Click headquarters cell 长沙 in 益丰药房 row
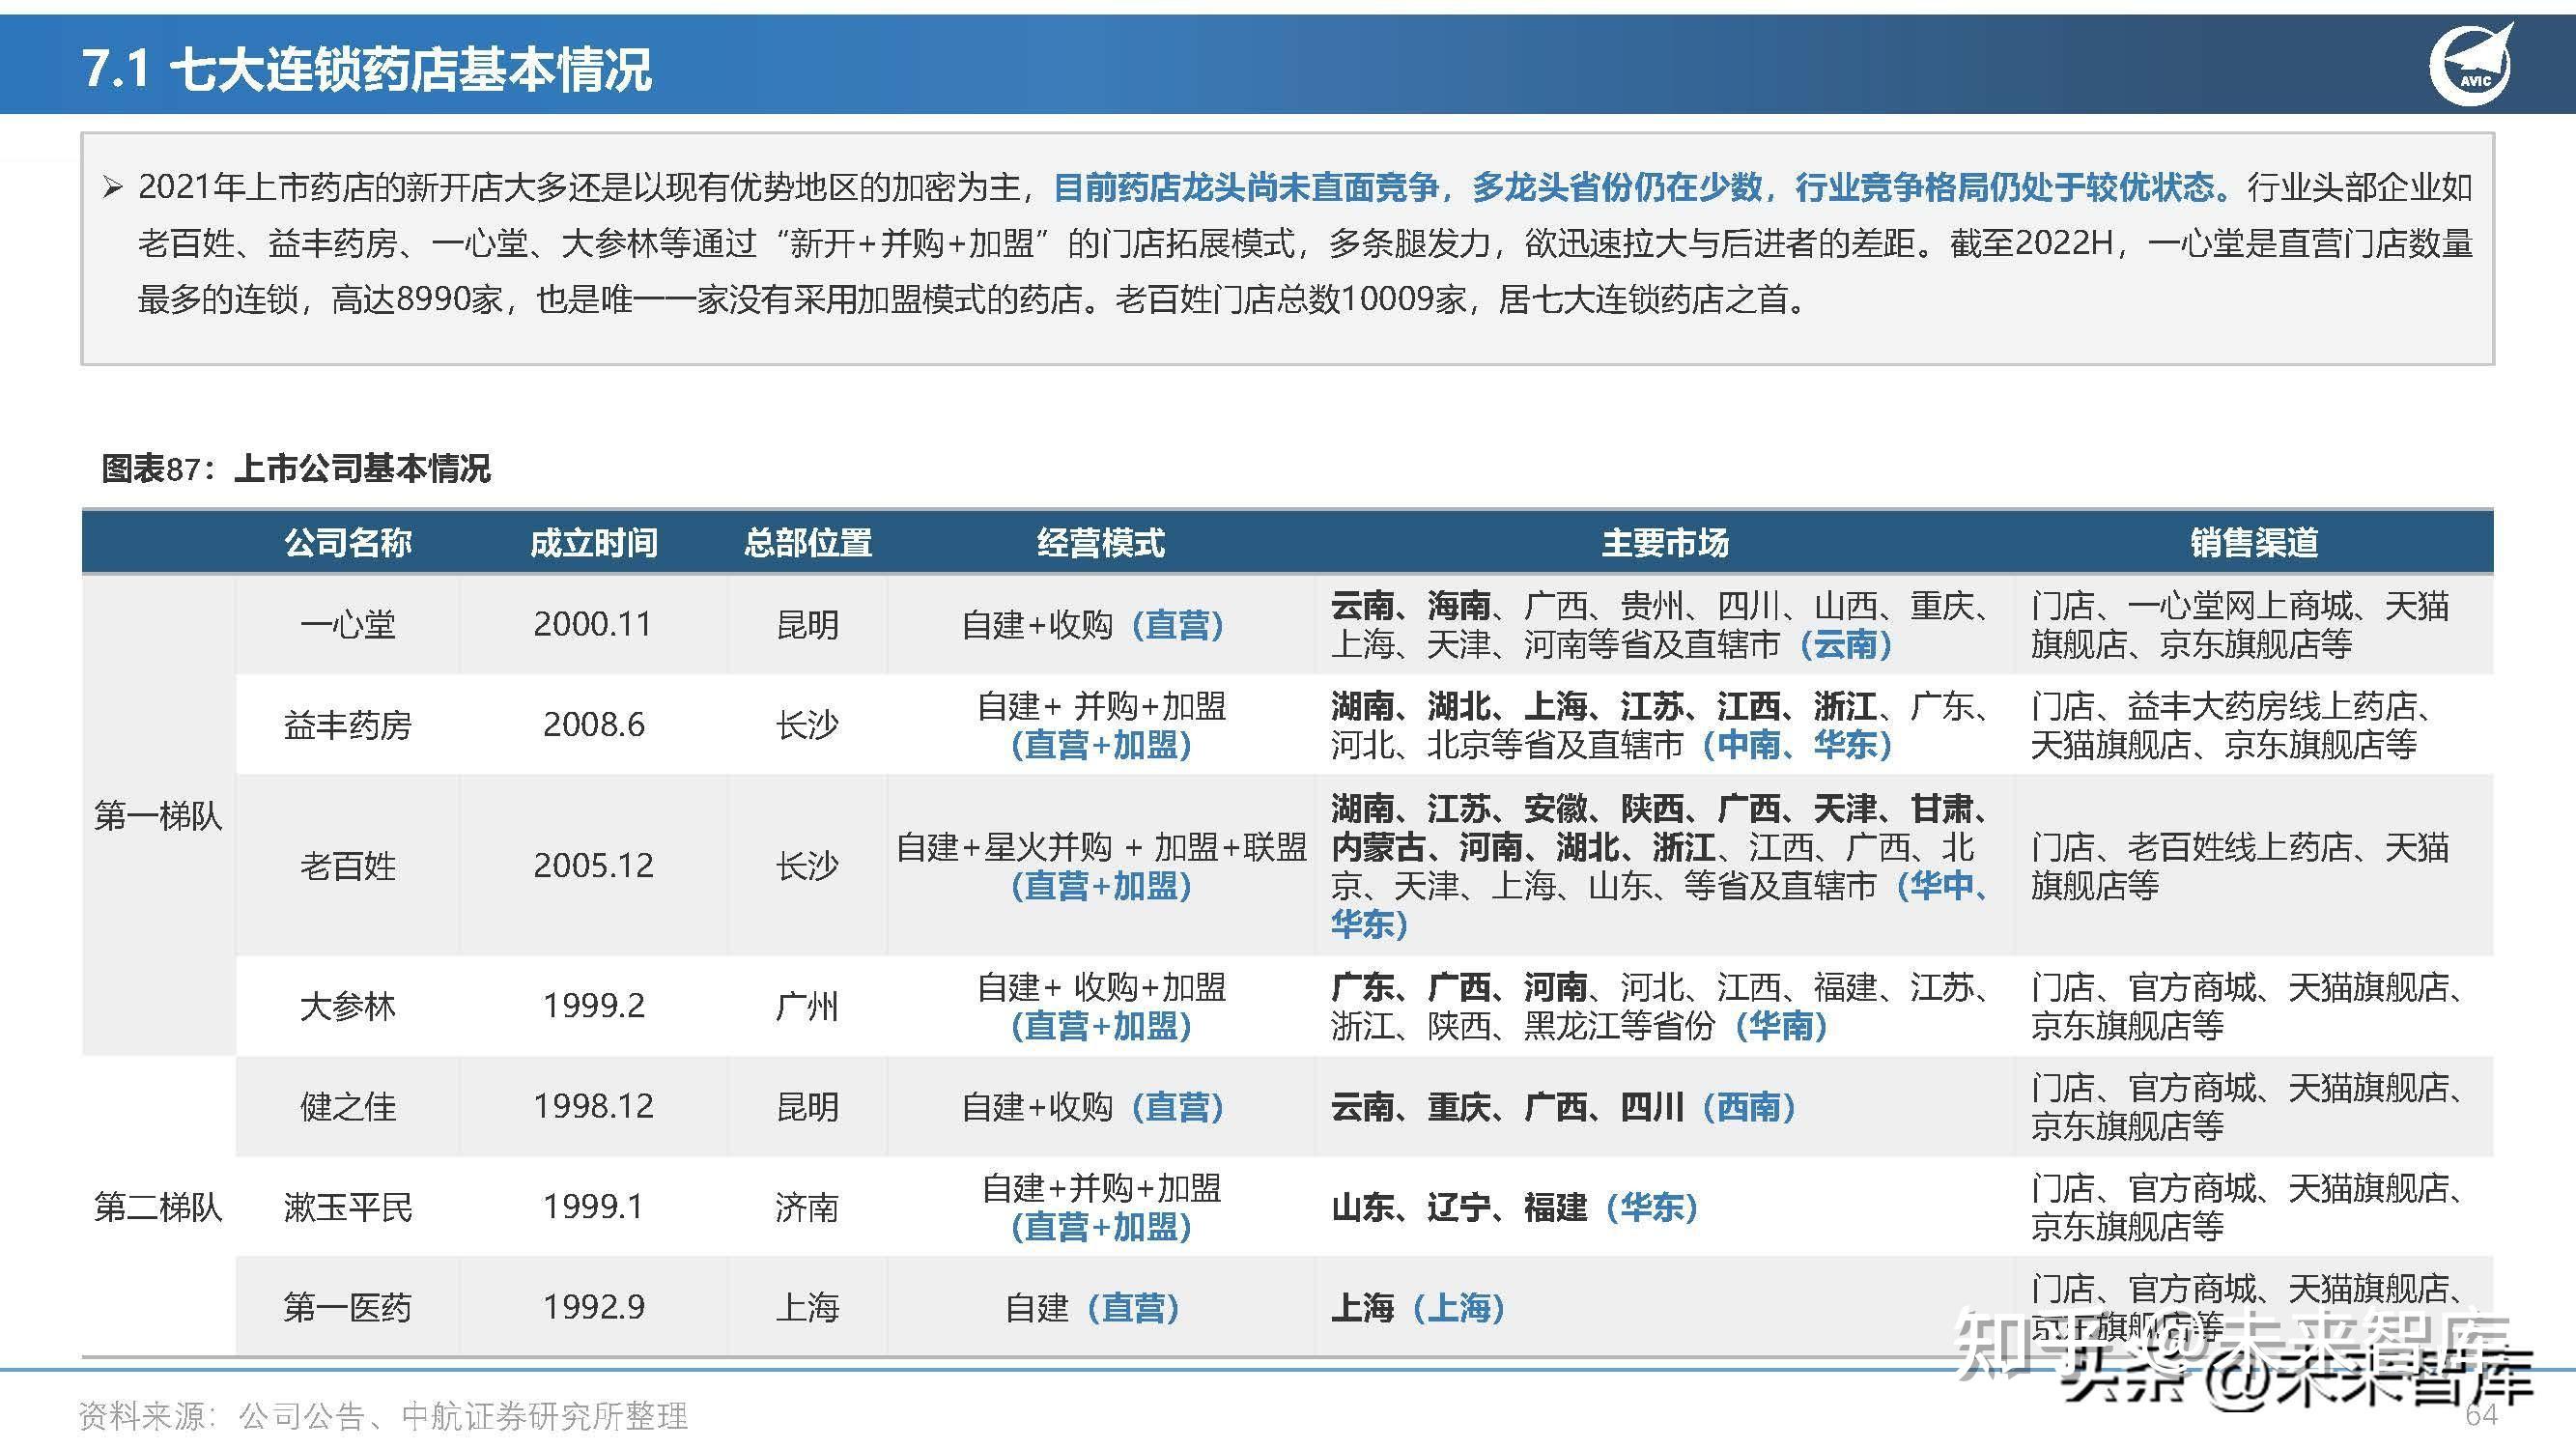This screenshot has height=1449, width=2576. [x=807, y=725]
